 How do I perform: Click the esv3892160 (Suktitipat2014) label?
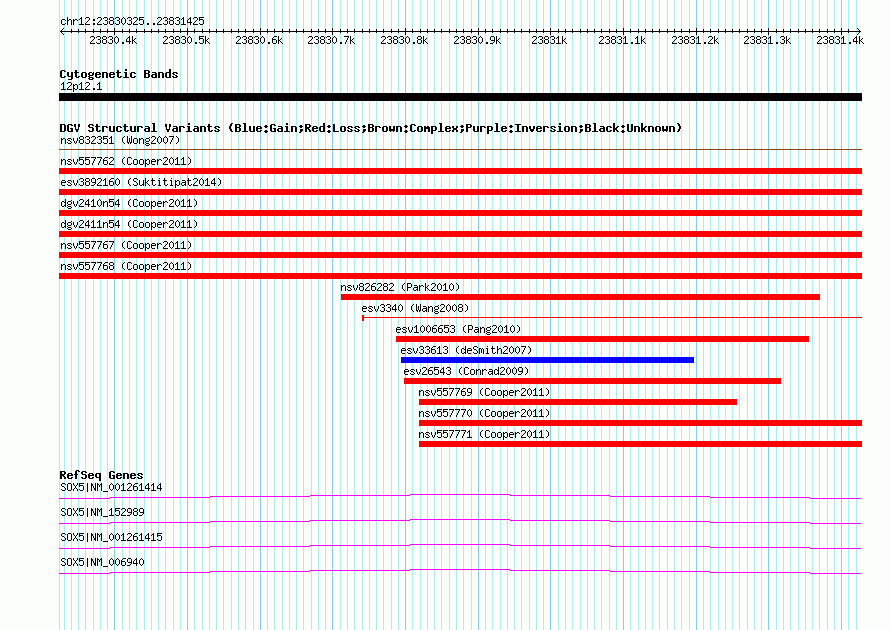click(141, 182)
